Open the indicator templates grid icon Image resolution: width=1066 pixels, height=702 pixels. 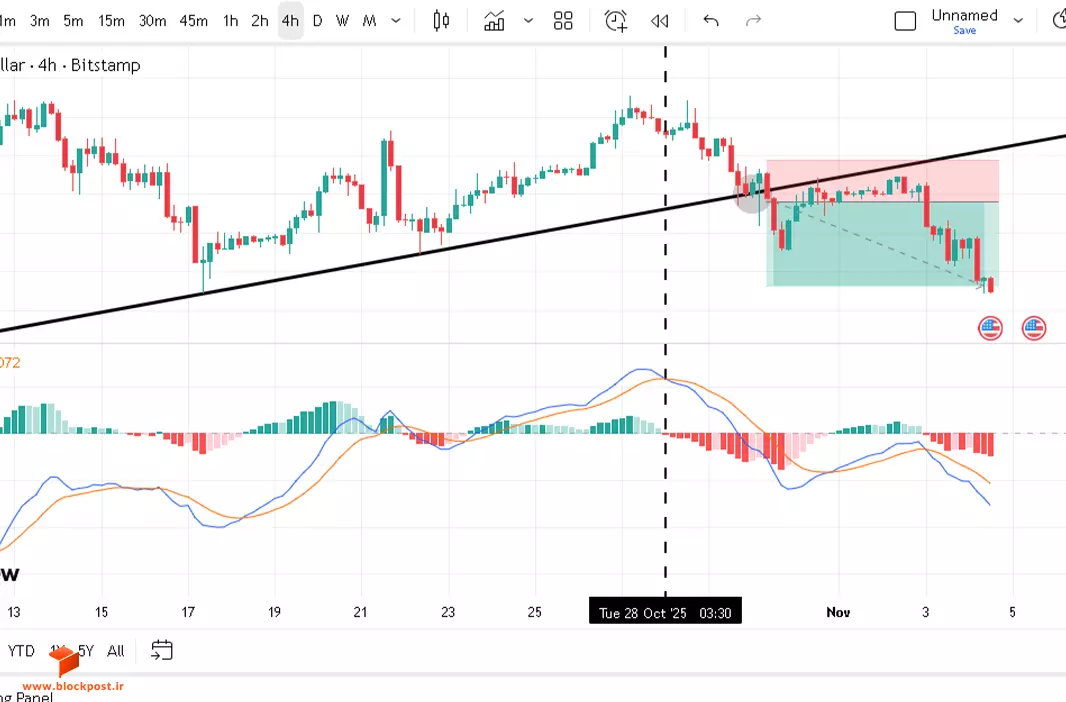(x=563, y=21)
